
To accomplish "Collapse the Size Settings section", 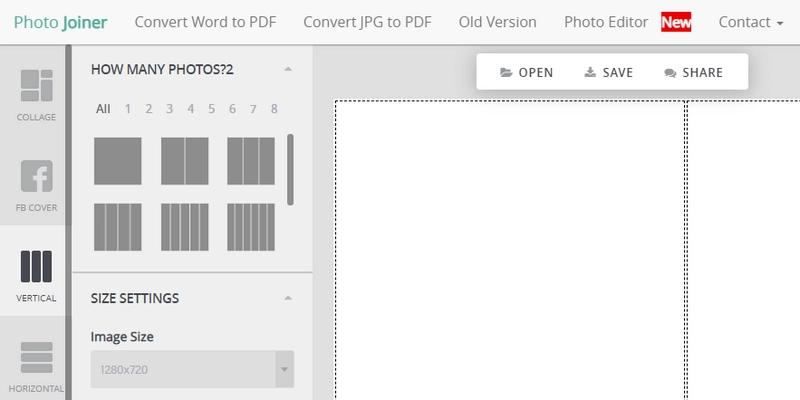I will (x=288, y=298).
